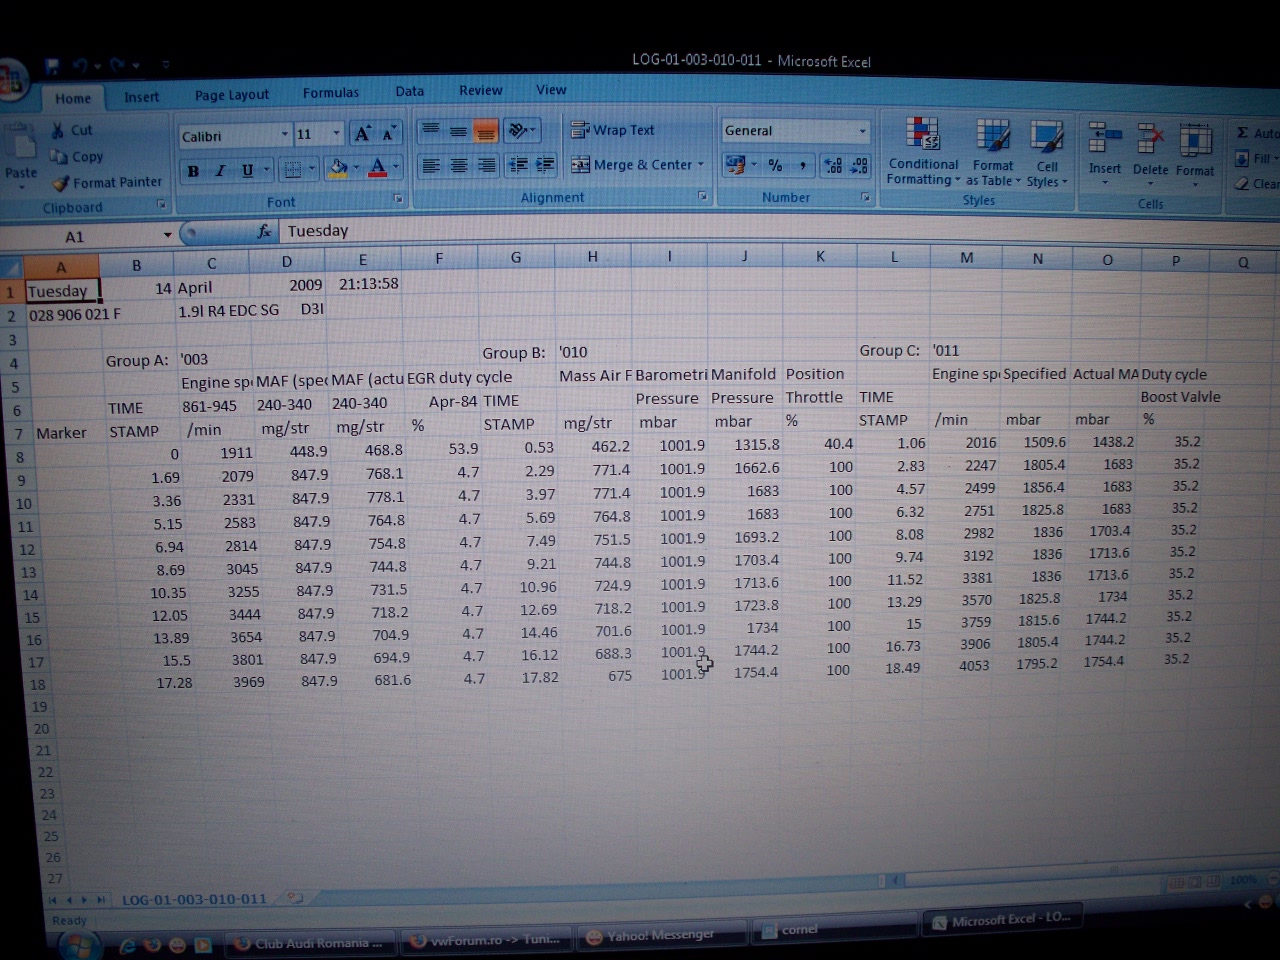Apply the yellow Fill Color swatch
Screen dimensions: 1280x960
pyautogui.click(x=338, y=169)
